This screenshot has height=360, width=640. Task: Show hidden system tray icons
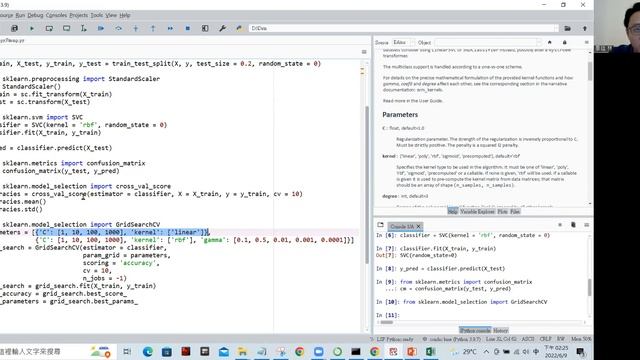point(487,351)
